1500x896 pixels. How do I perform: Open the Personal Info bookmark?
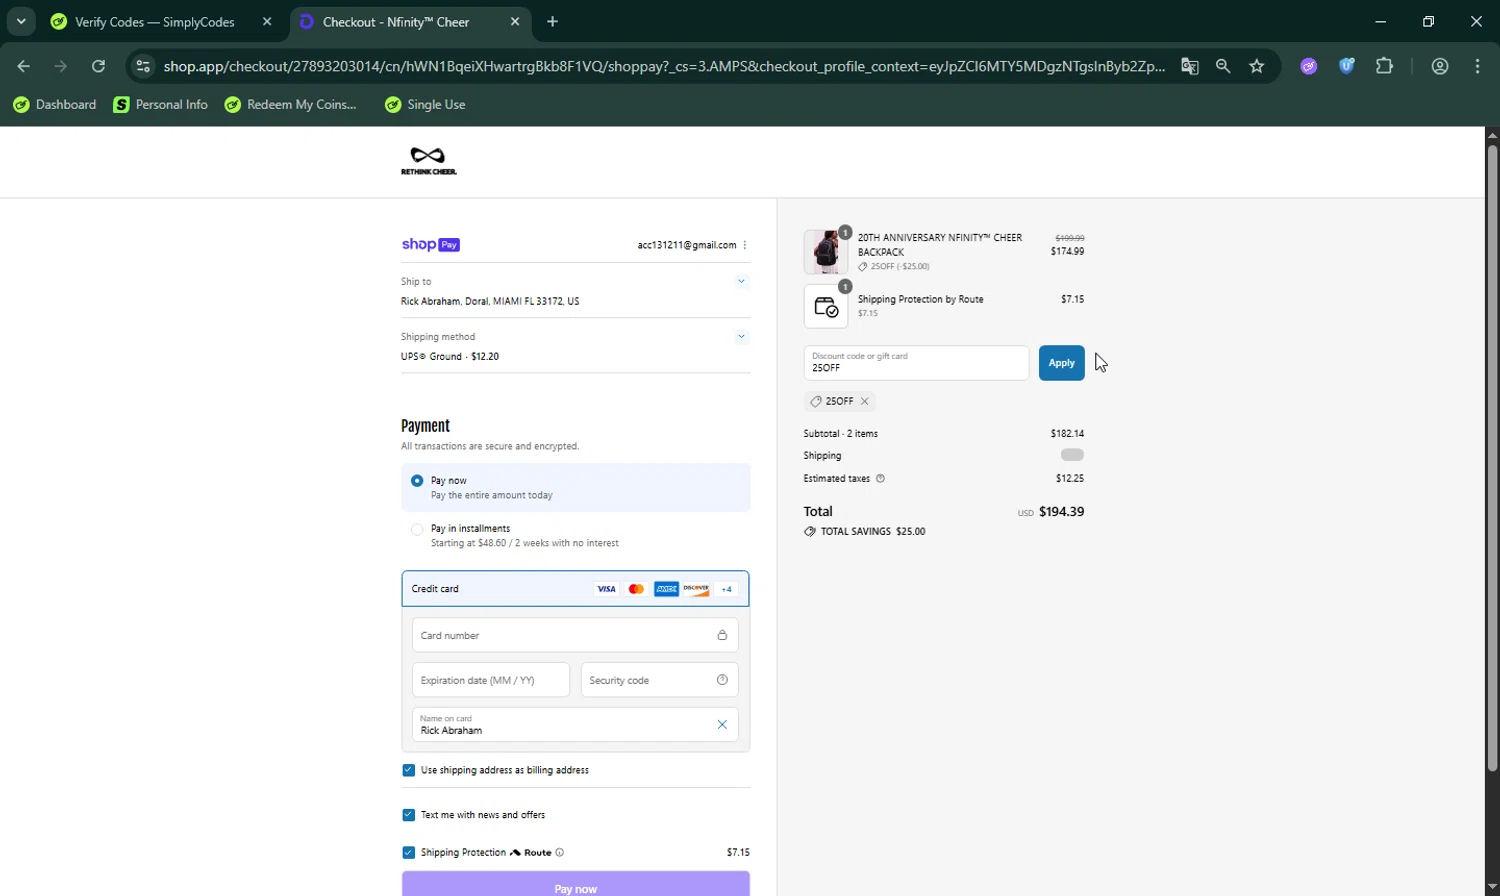click(x=161, y=104)
